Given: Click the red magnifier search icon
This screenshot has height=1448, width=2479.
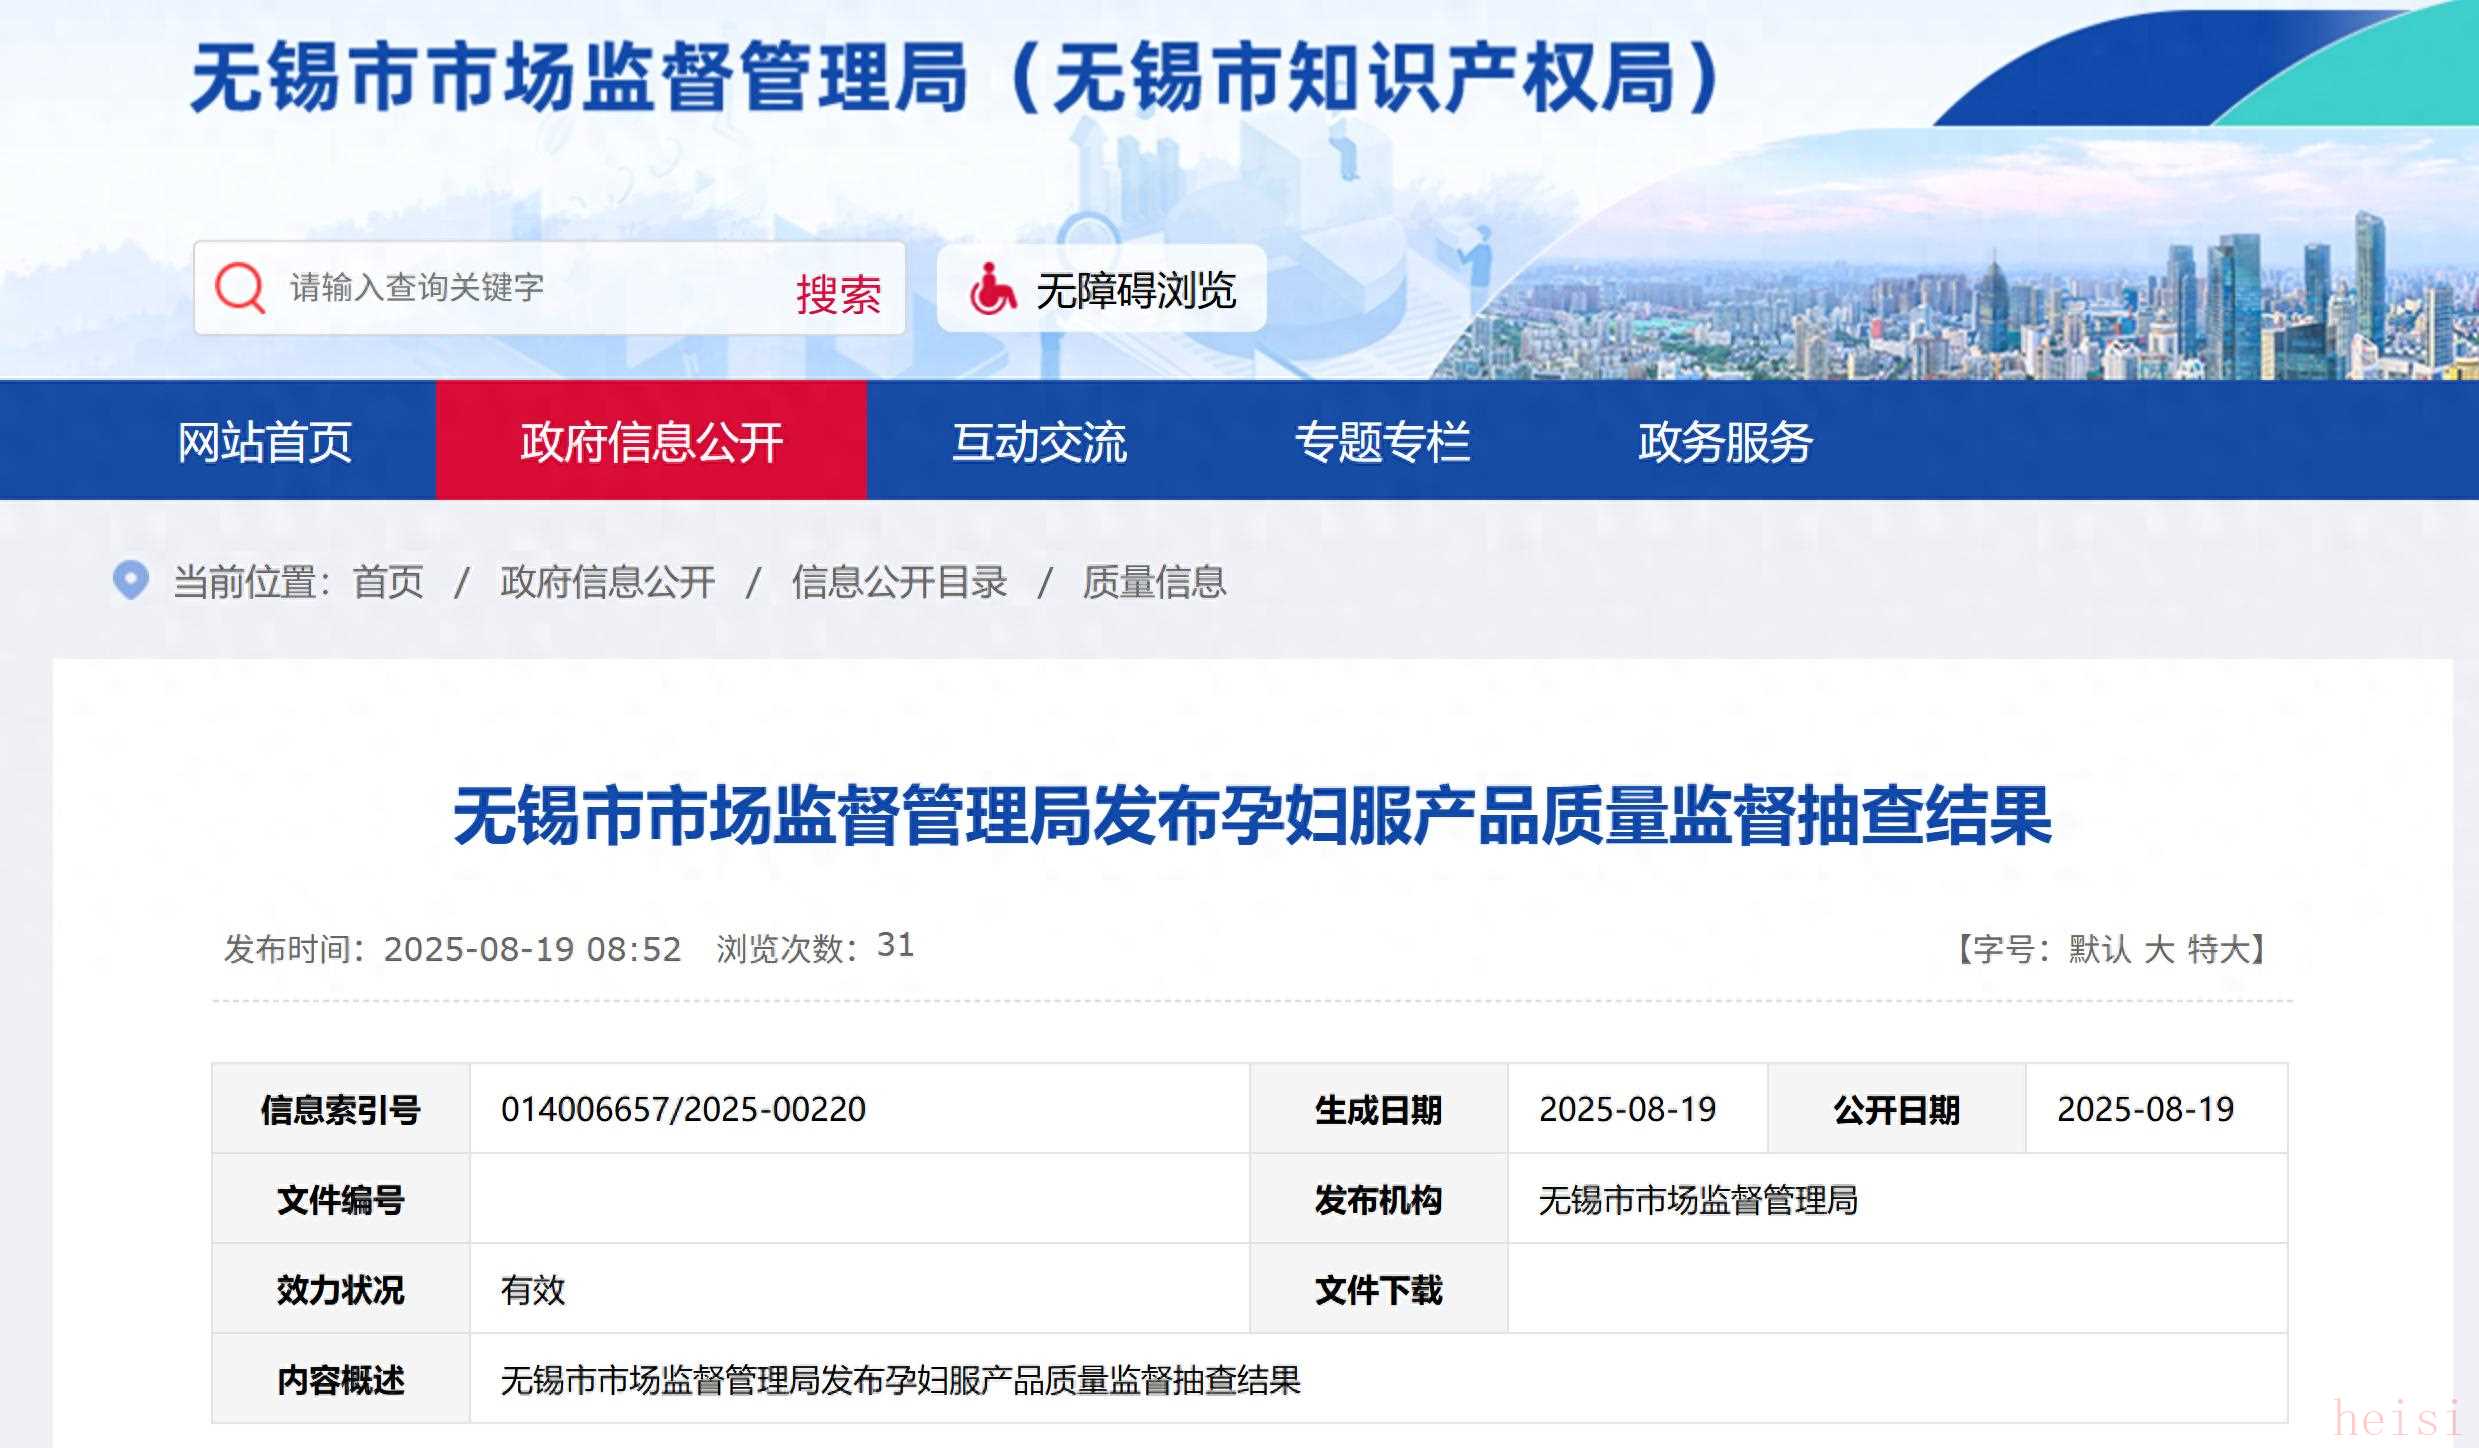Looking at the screenshot, I should click(x=240, y=289).
